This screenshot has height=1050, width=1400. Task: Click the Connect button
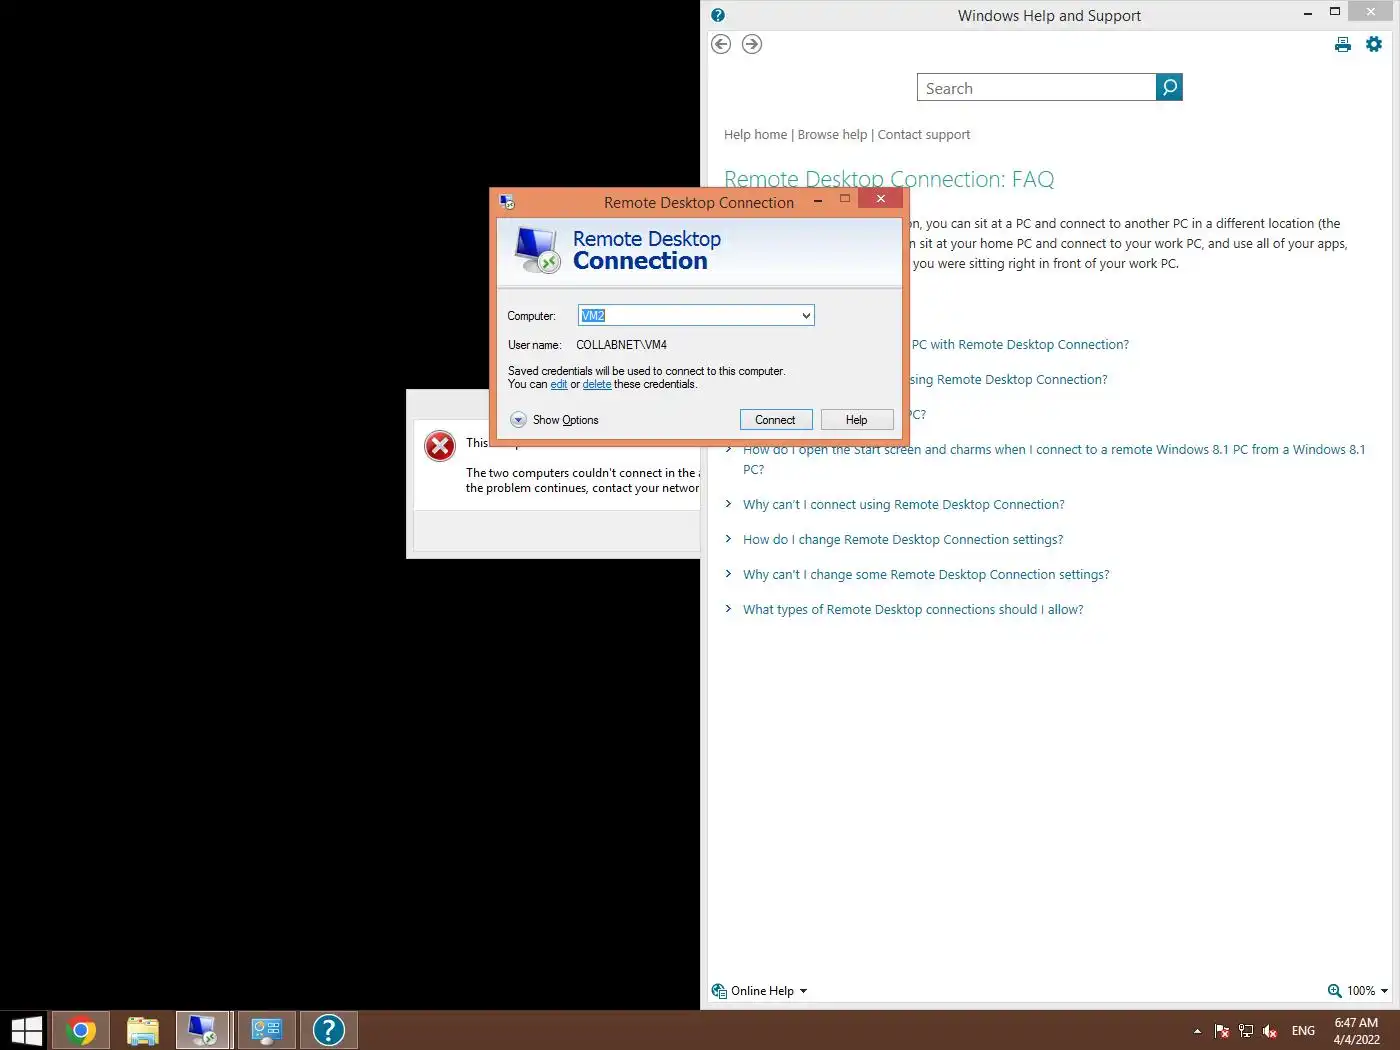775,420
